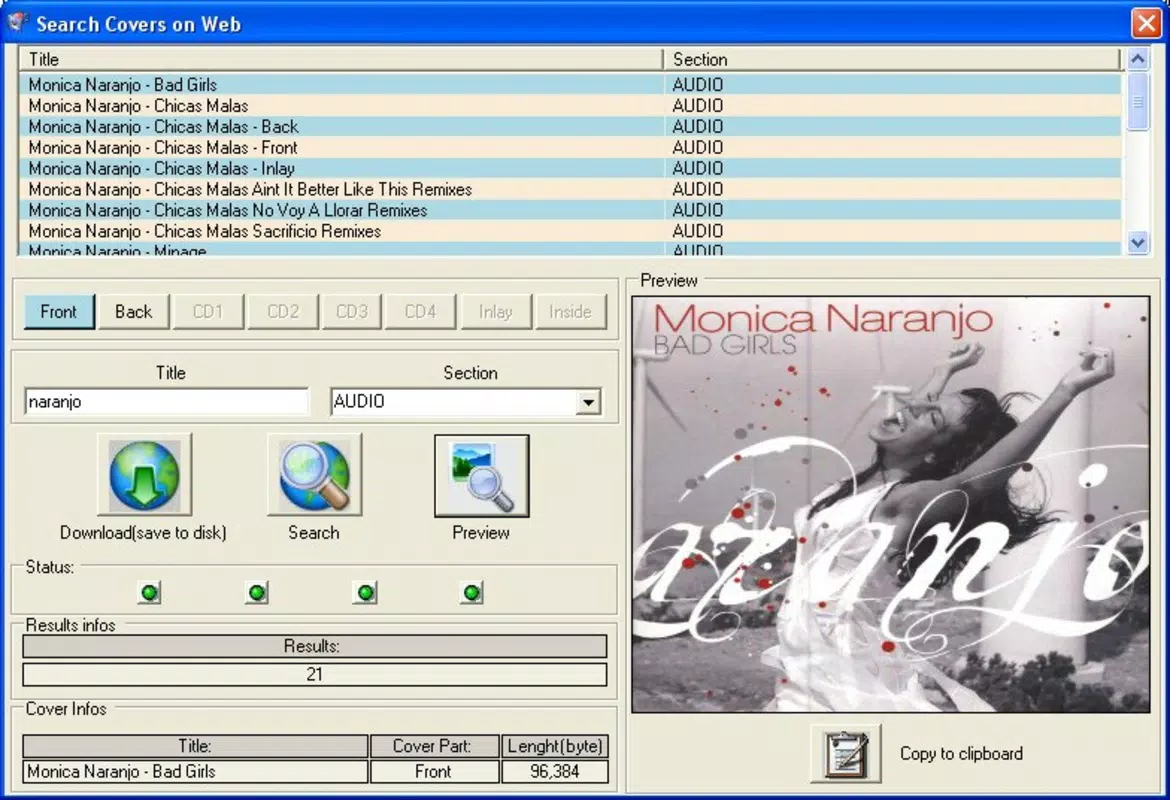
Task: Click the Download(save to disk) label
Action: (143, 533)
